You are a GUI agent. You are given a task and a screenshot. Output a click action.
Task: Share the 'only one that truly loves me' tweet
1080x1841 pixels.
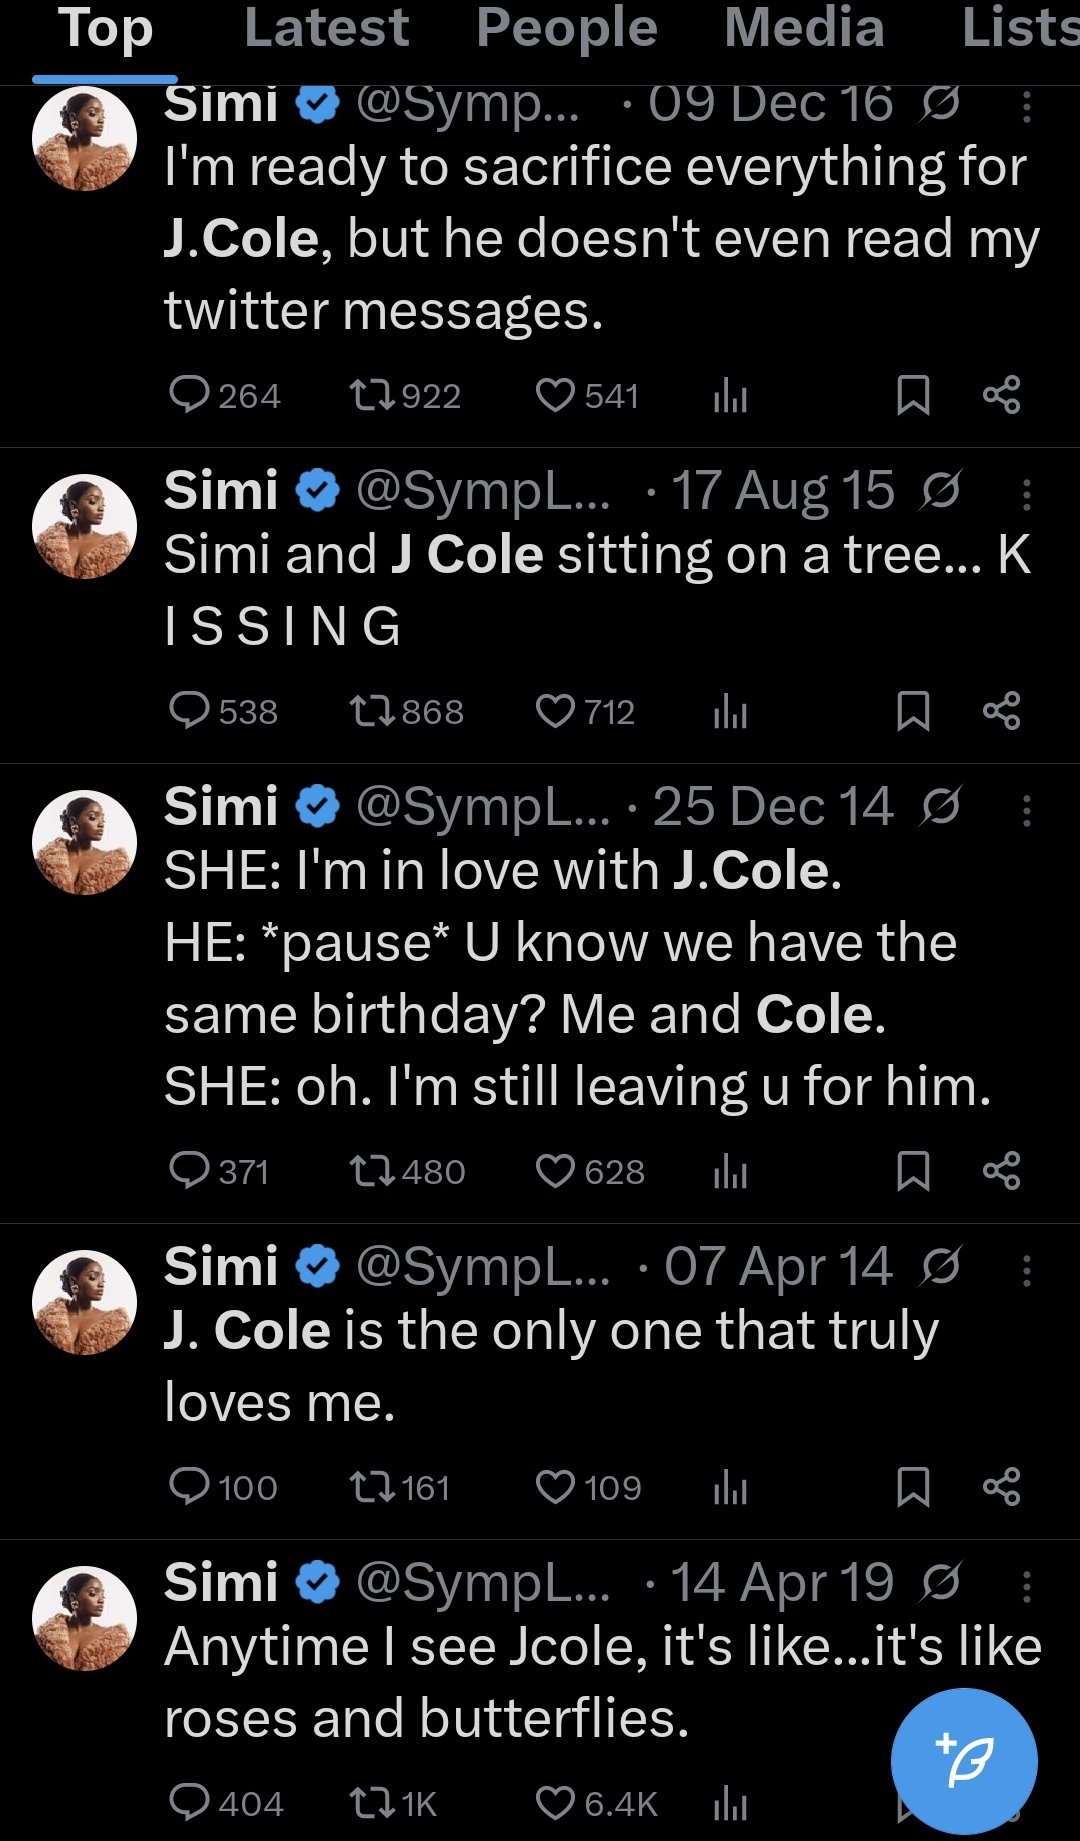pos(1001,1487)
